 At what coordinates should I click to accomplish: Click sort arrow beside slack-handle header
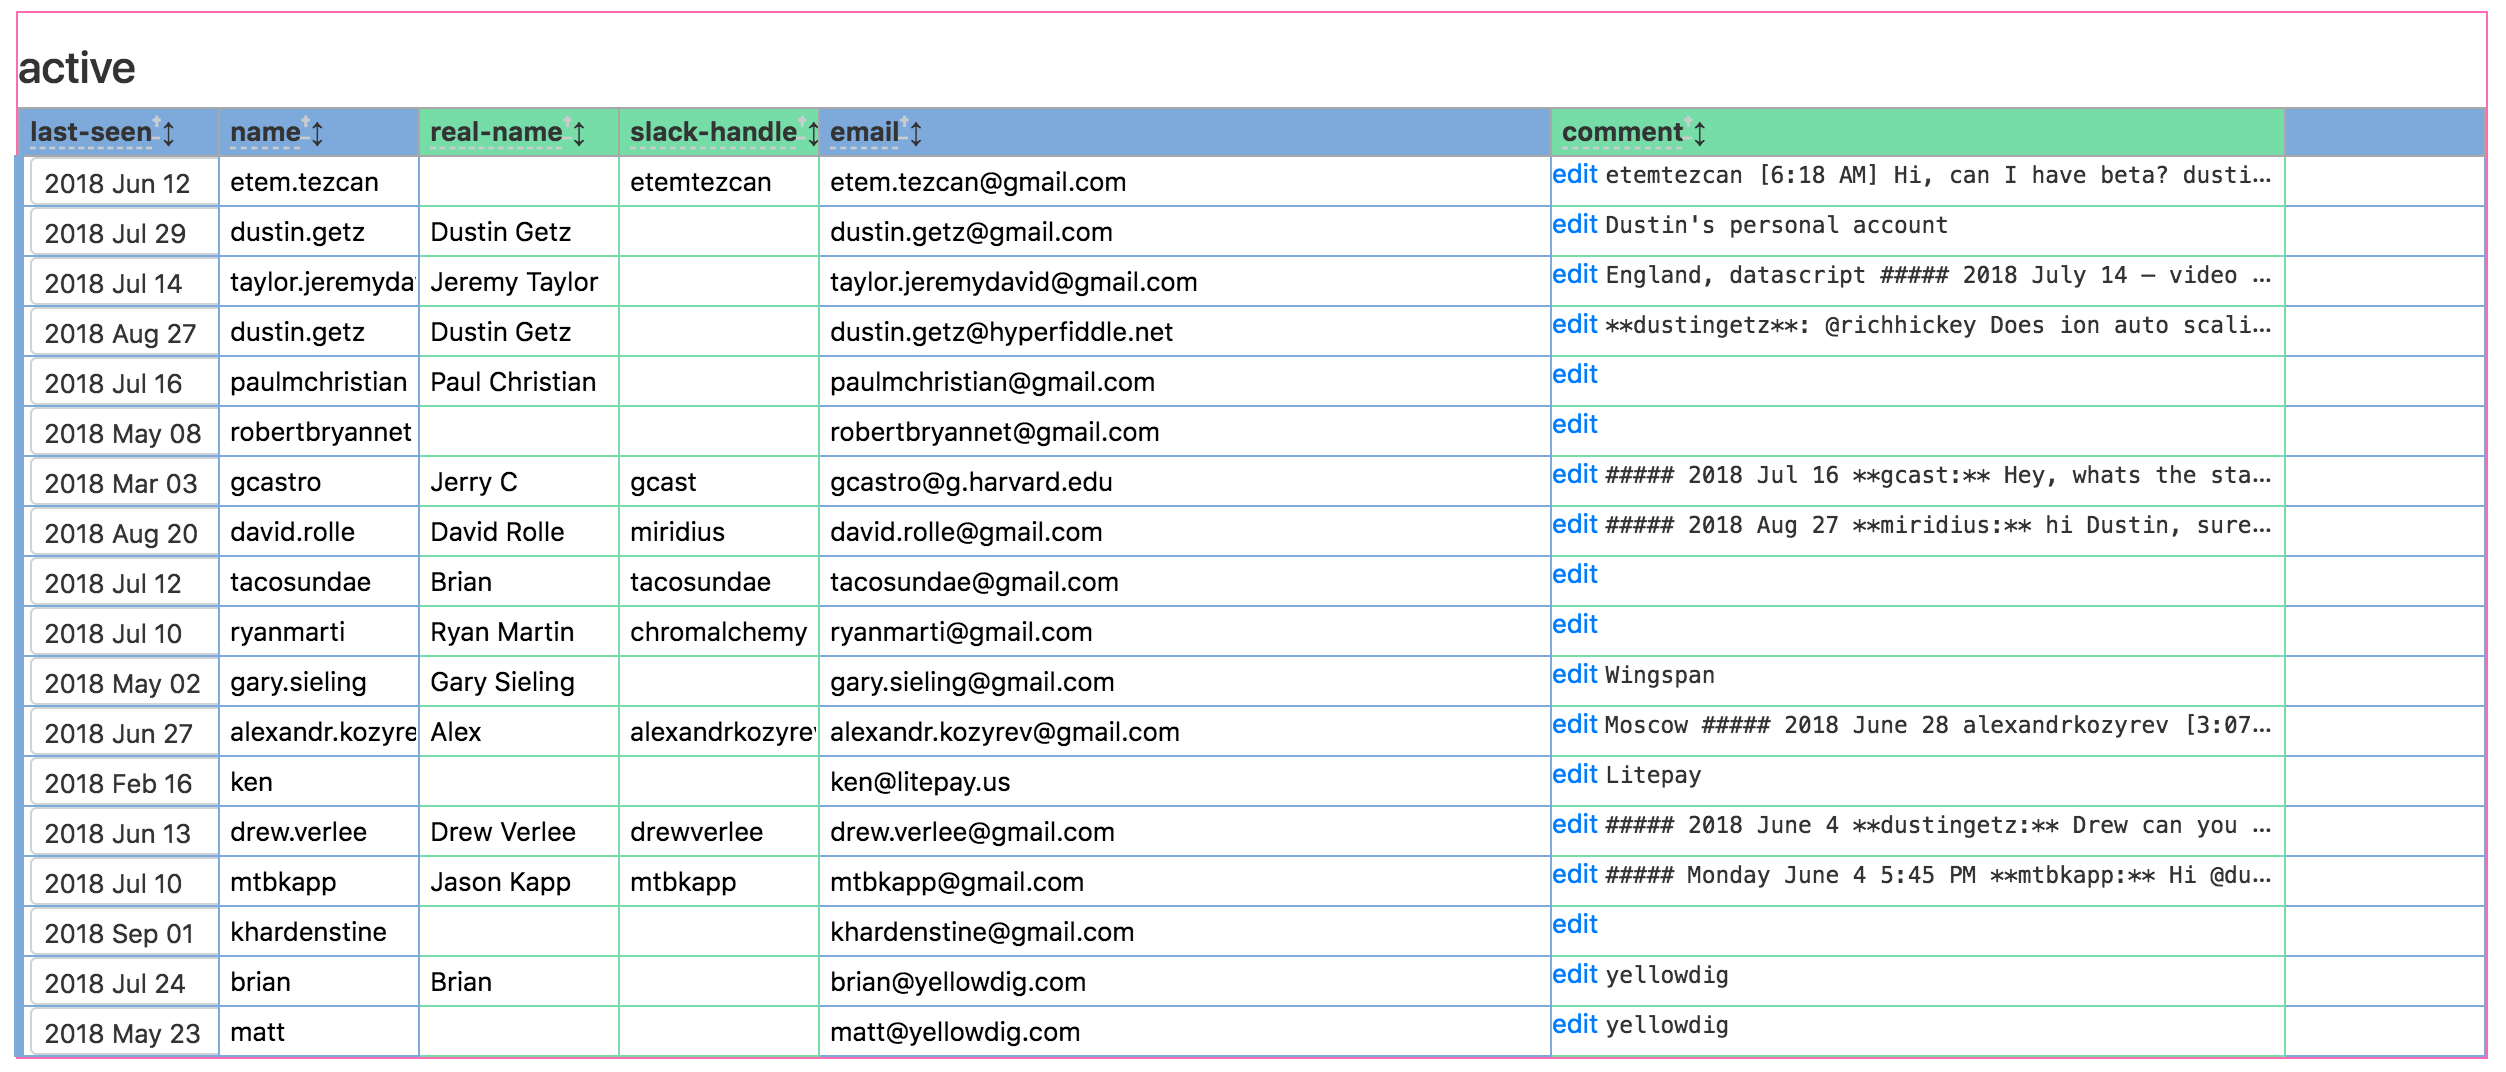(x=813, y=133)
